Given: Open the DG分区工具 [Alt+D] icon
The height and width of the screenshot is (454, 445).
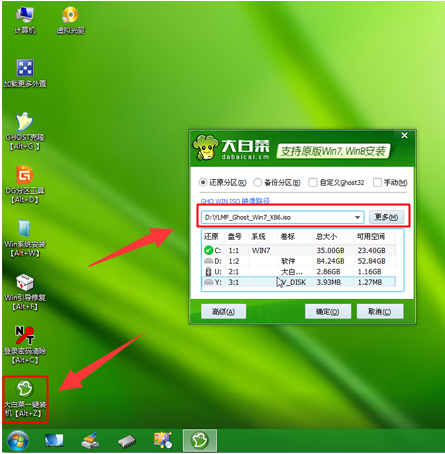Looking at the screenshot, I should click(25, 185).
